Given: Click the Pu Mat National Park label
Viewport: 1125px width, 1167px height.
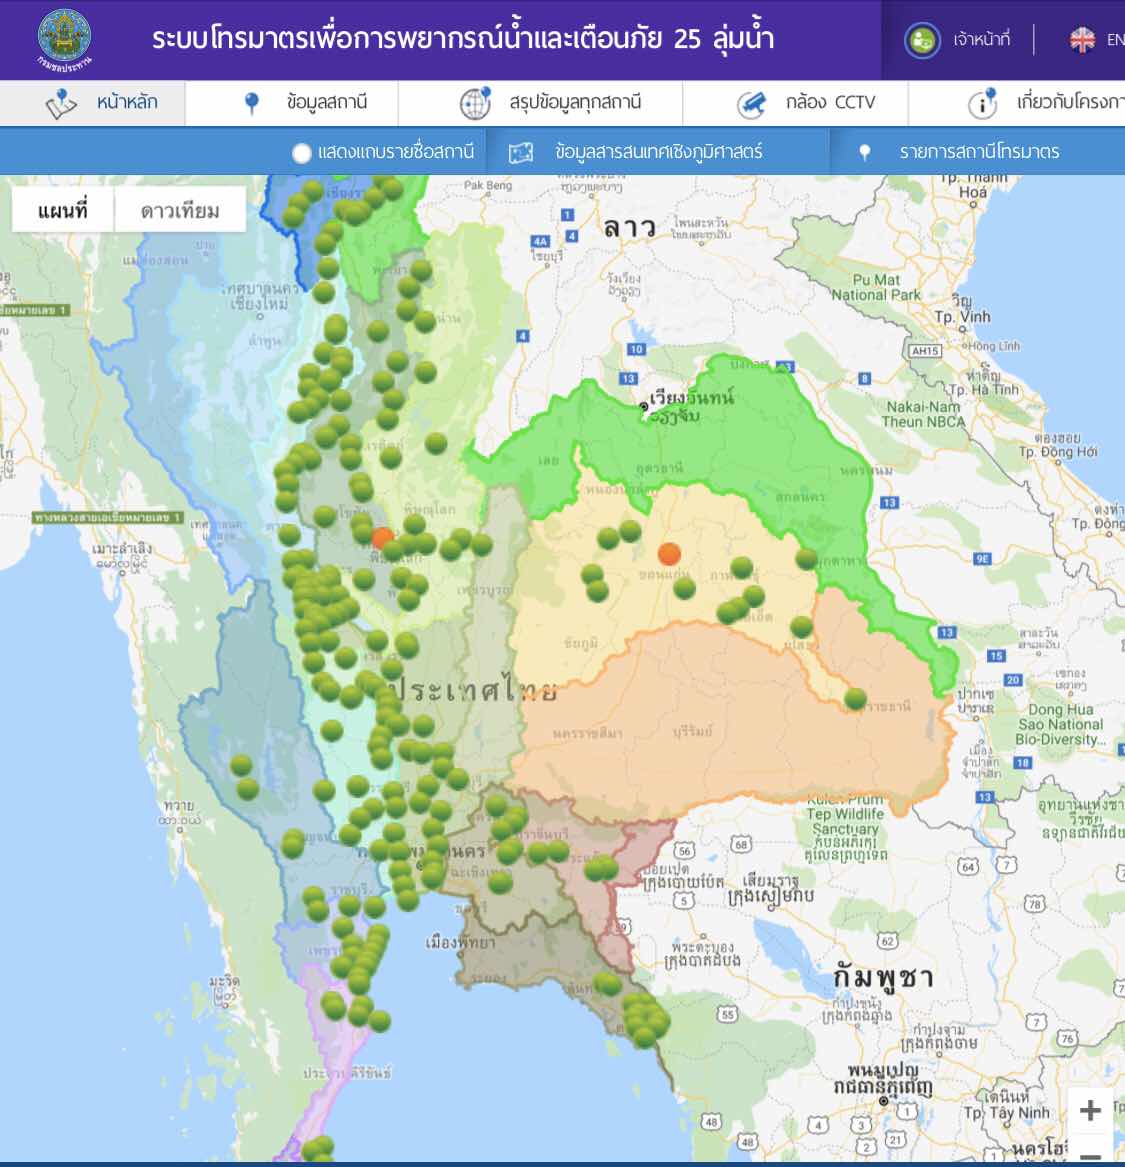Looking at the screenshot, I should pos(876,287).
